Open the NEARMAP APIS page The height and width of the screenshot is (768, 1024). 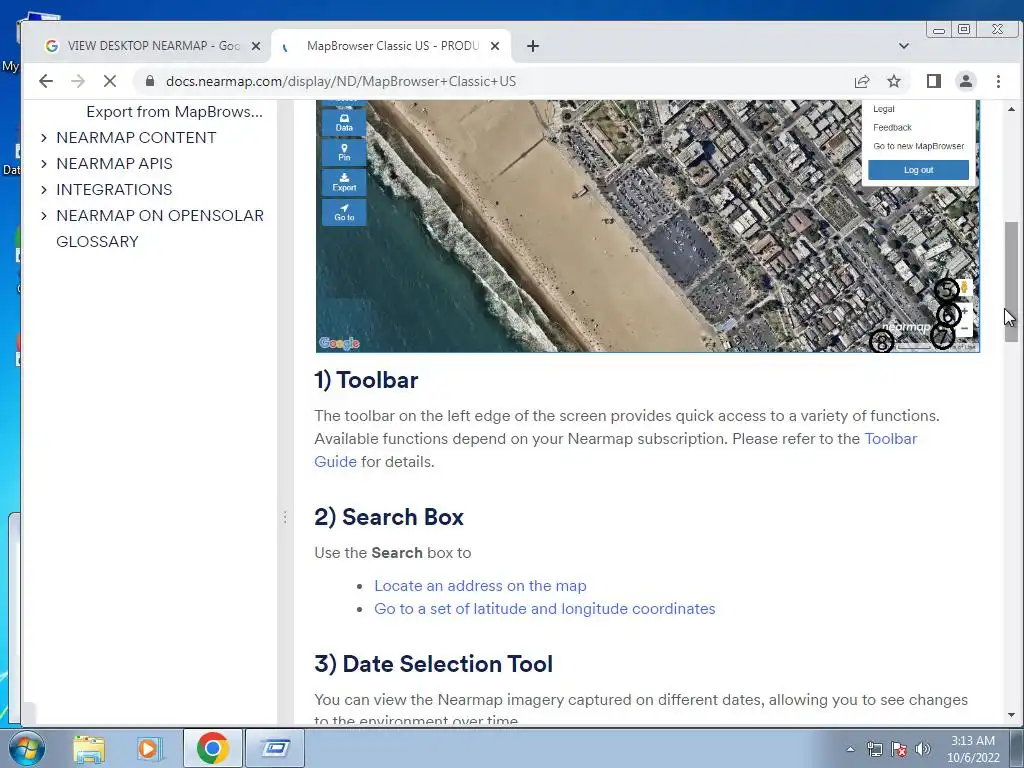114,164
